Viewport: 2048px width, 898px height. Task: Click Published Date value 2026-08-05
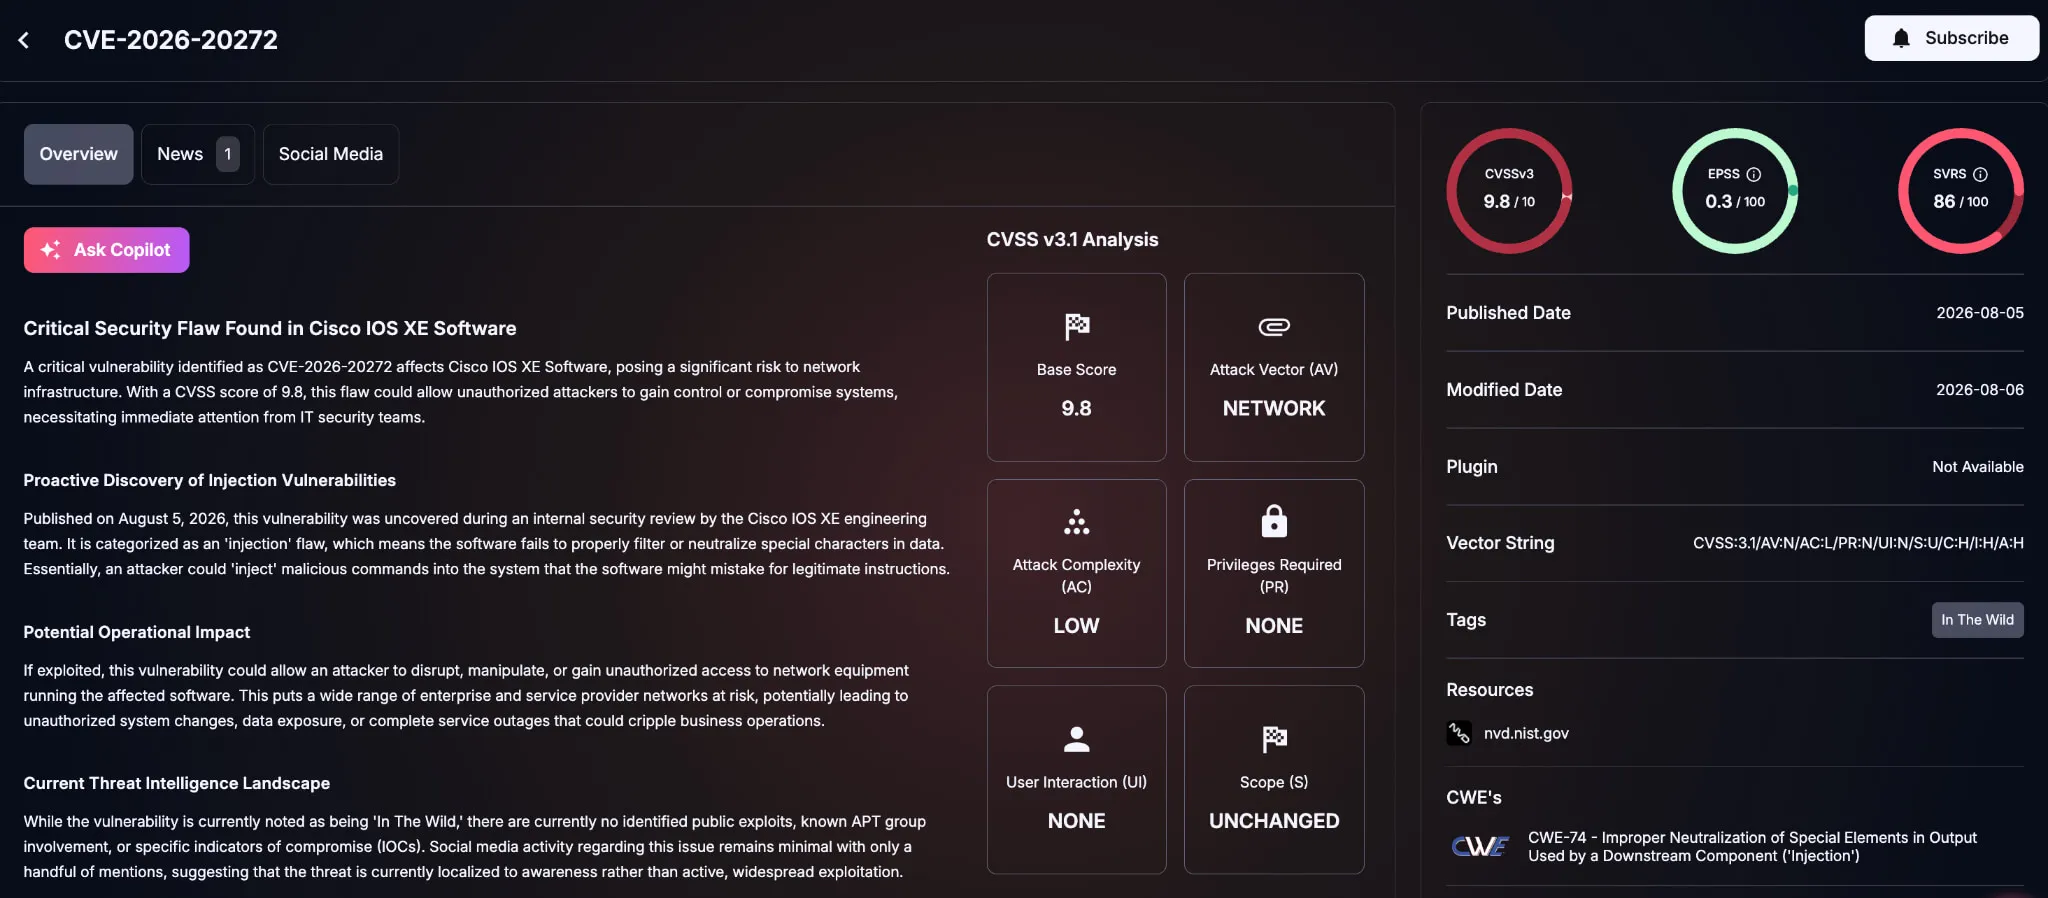tap(1979, 313)
